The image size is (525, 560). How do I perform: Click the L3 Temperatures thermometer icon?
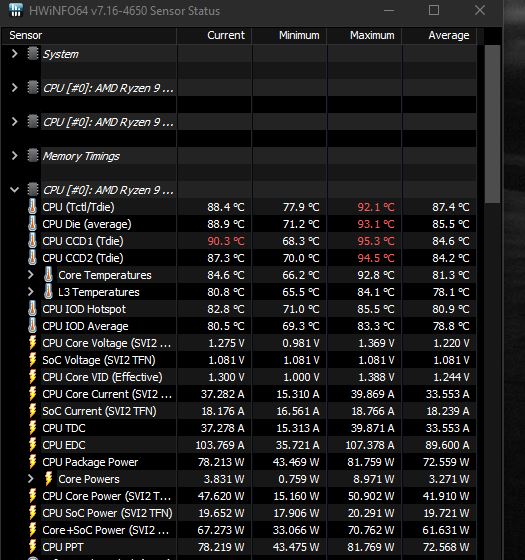(48, 291)
